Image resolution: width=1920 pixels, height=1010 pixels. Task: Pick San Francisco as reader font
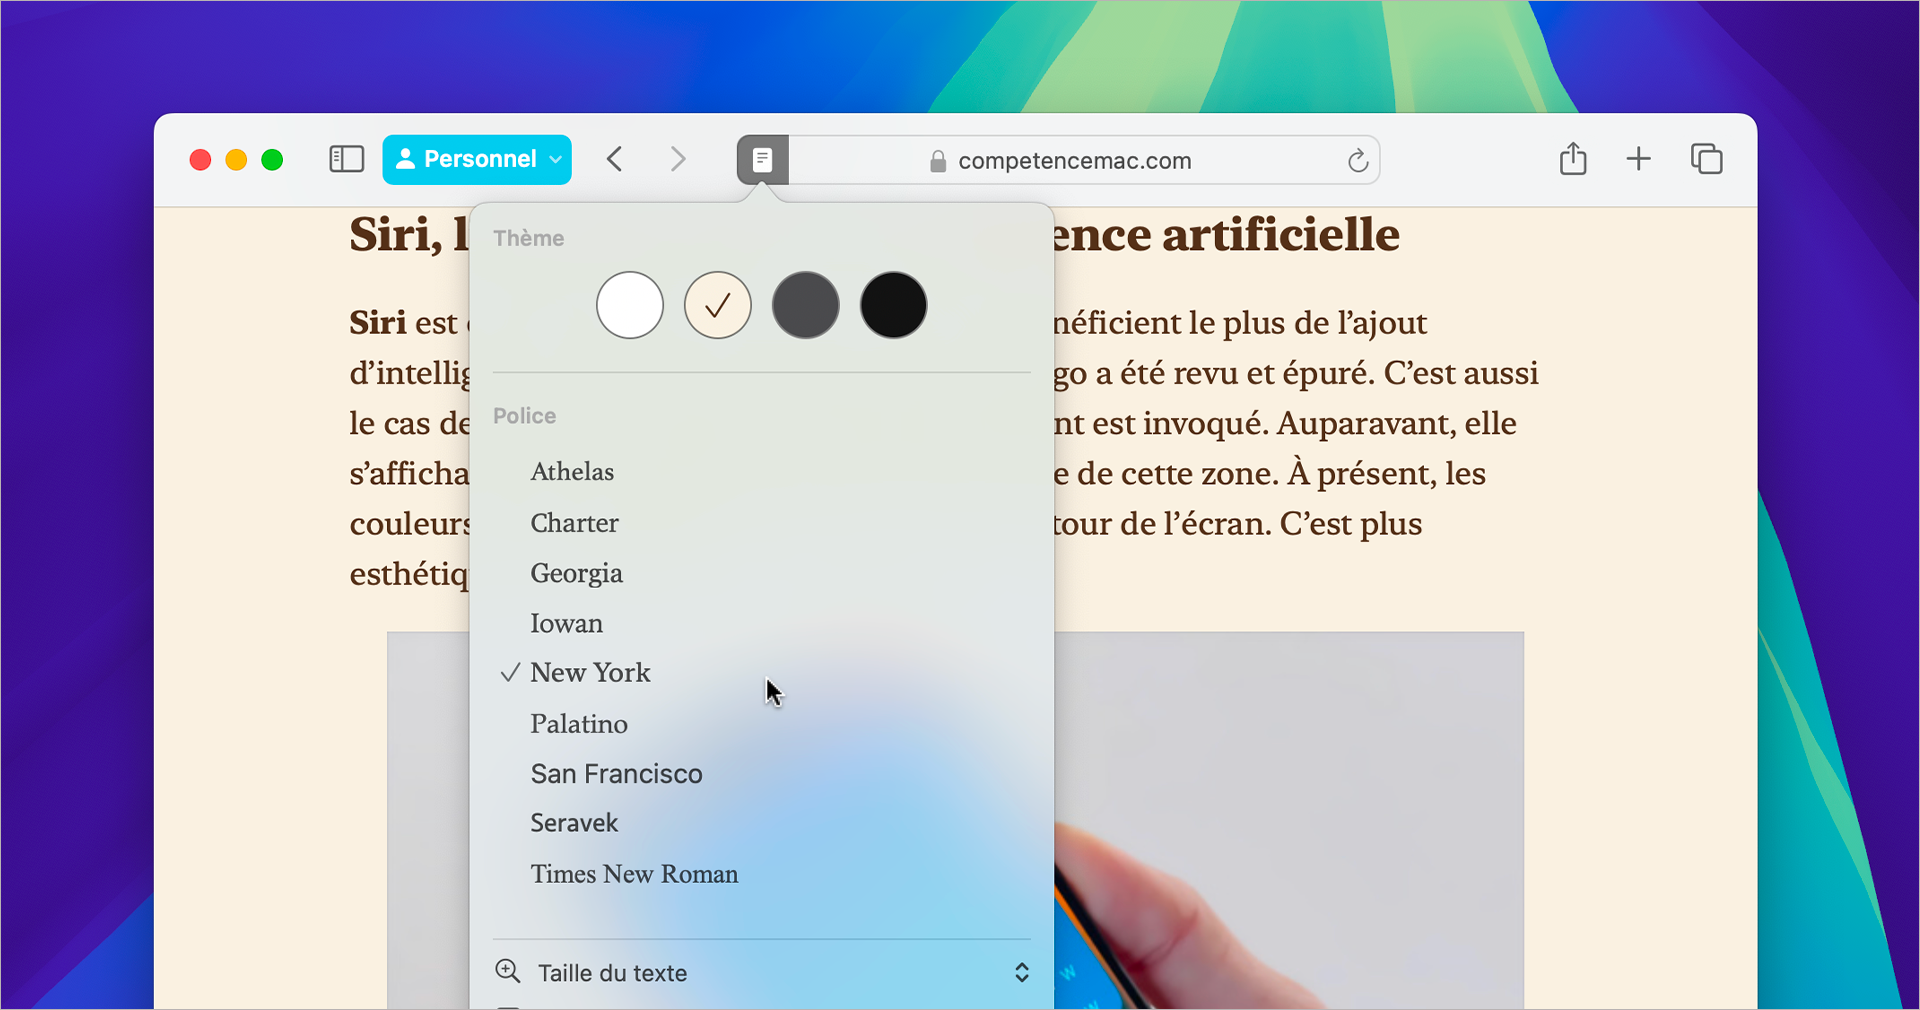coord(616,774)
